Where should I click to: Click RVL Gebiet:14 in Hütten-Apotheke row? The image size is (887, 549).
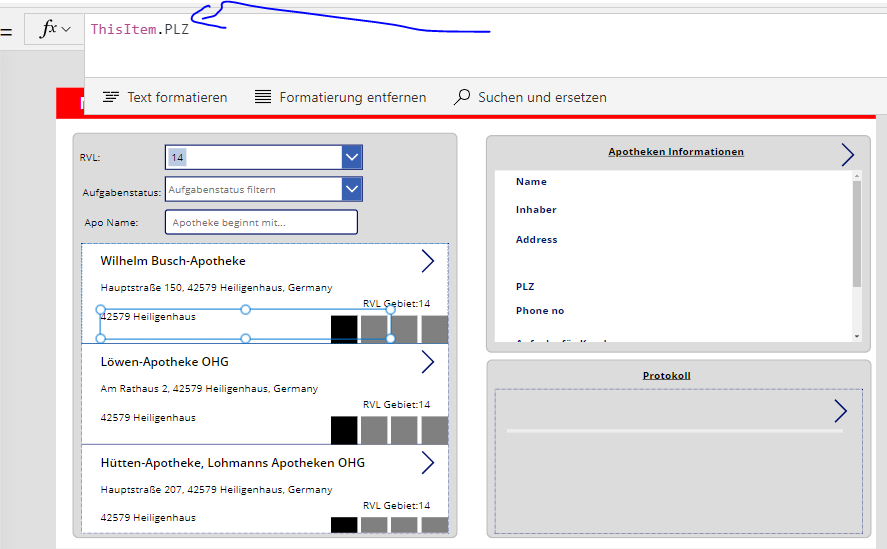[397, 505]
